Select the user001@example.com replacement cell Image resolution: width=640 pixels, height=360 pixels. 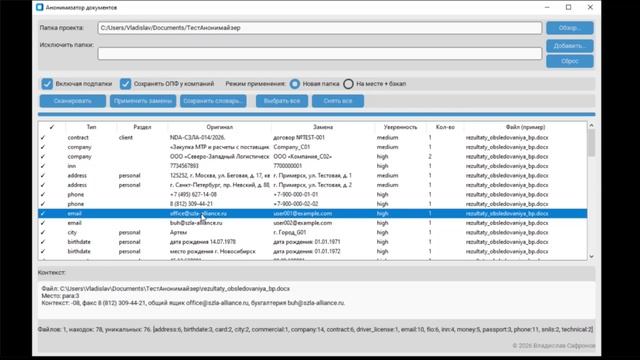coord(302,213)
